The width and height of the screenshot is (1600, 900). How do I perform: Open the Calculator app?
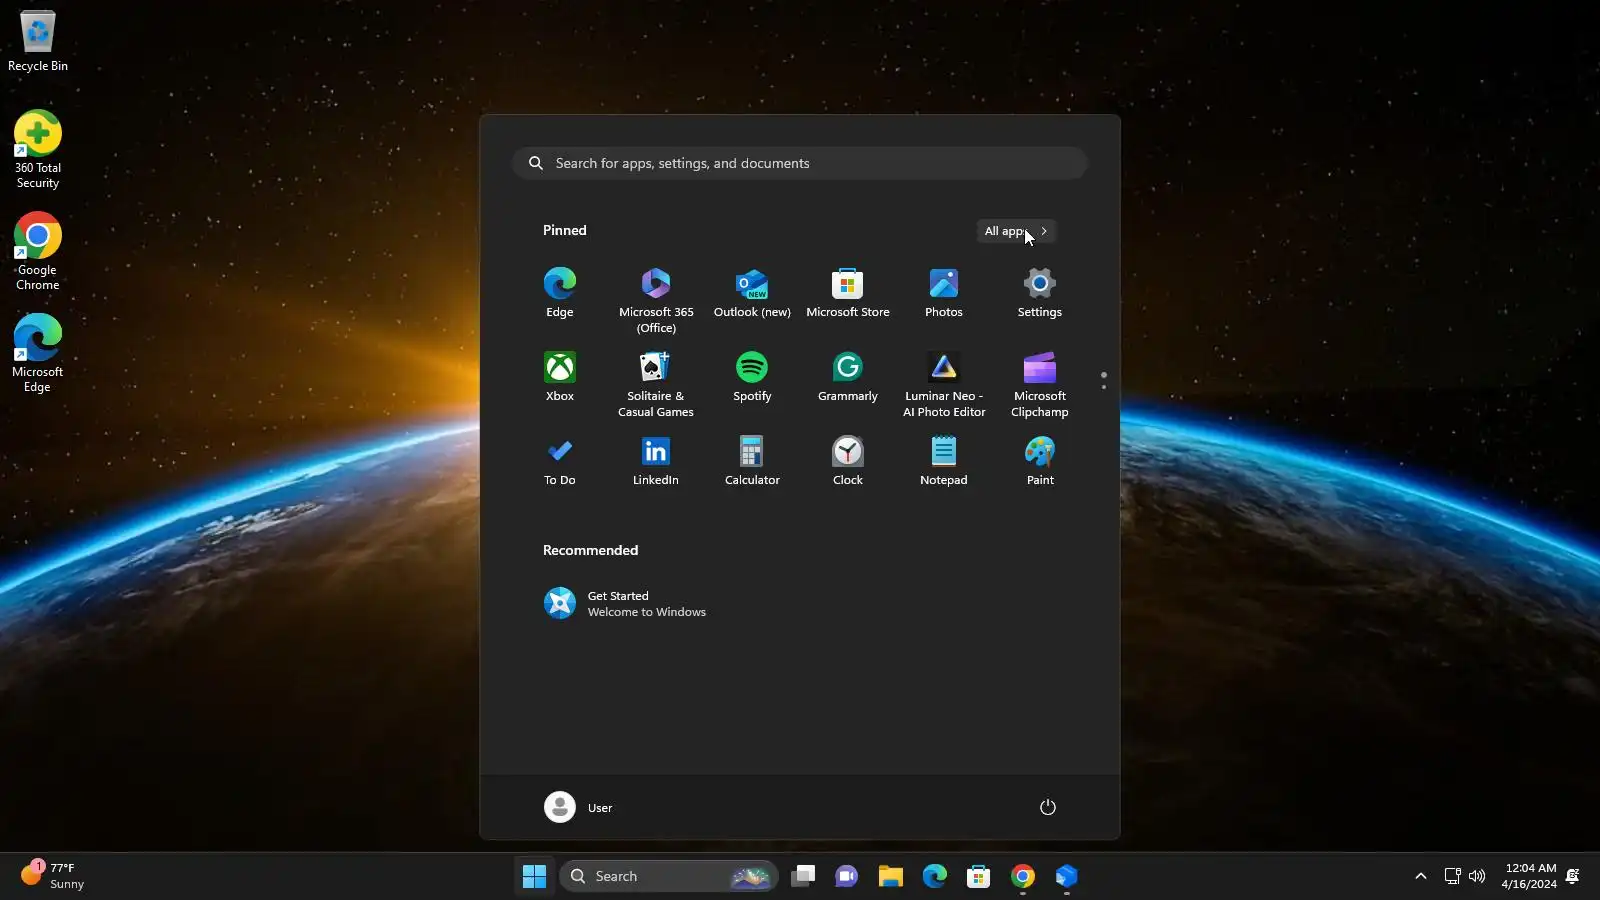click(752, 461)
